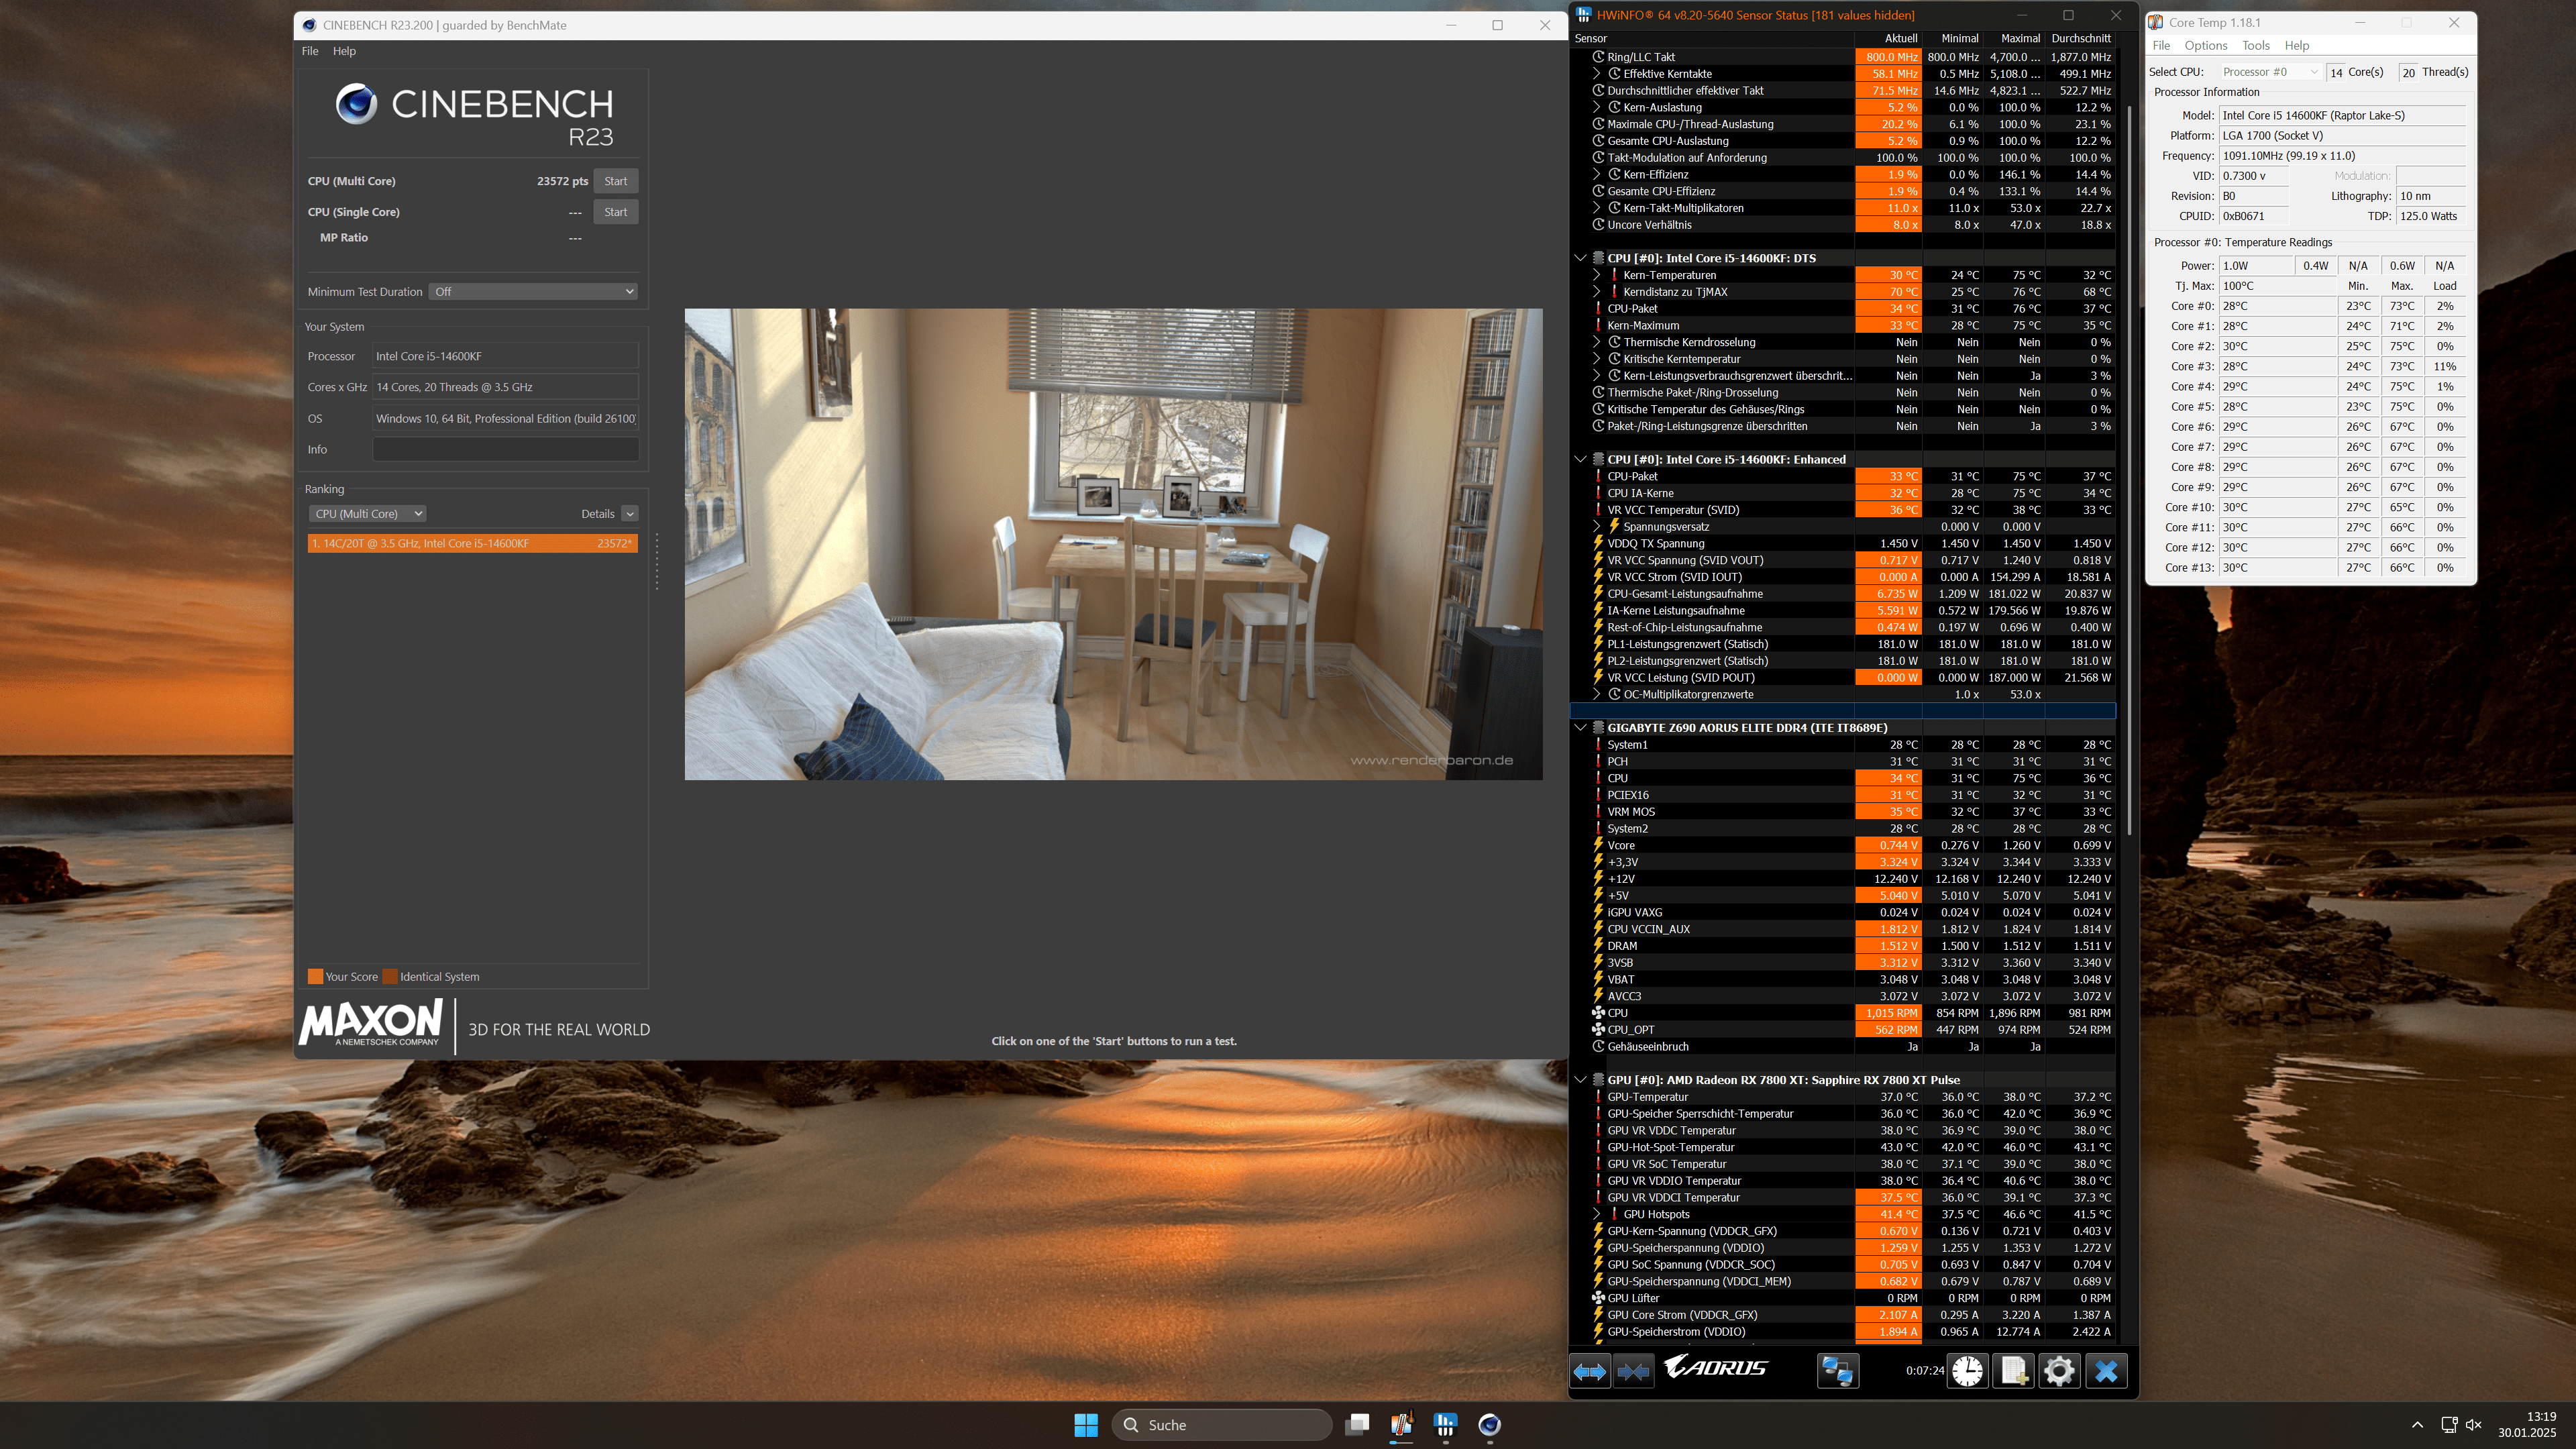
Task: Open HWiNFO sensor settings gear icon
Action: [x=2058, y=1371]
